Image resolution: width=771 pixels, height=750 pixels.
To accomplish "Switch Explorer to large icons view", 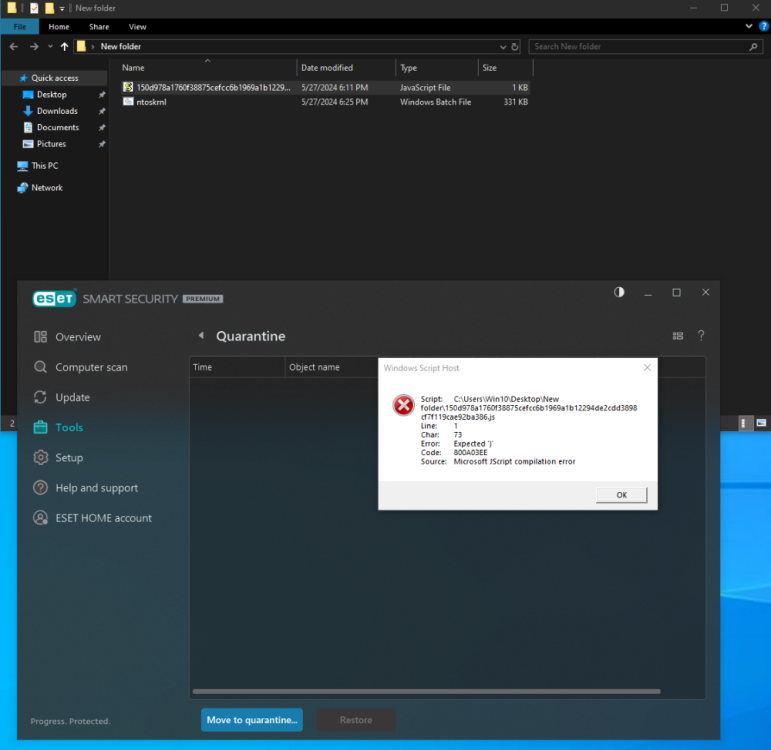I will tap(761, 423).
